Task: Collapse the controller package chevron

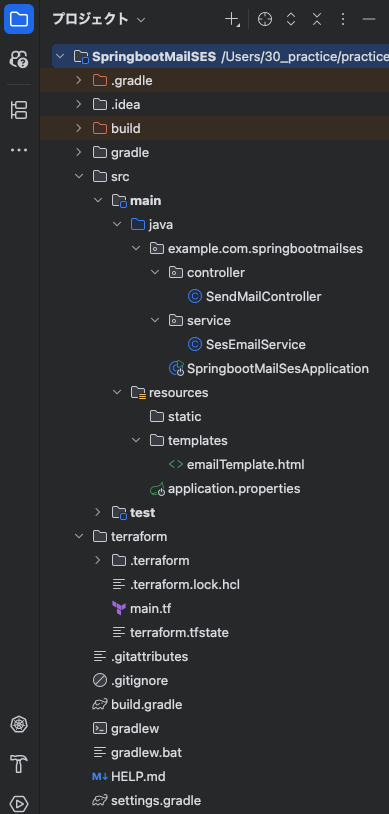Action: coord(155,273)
